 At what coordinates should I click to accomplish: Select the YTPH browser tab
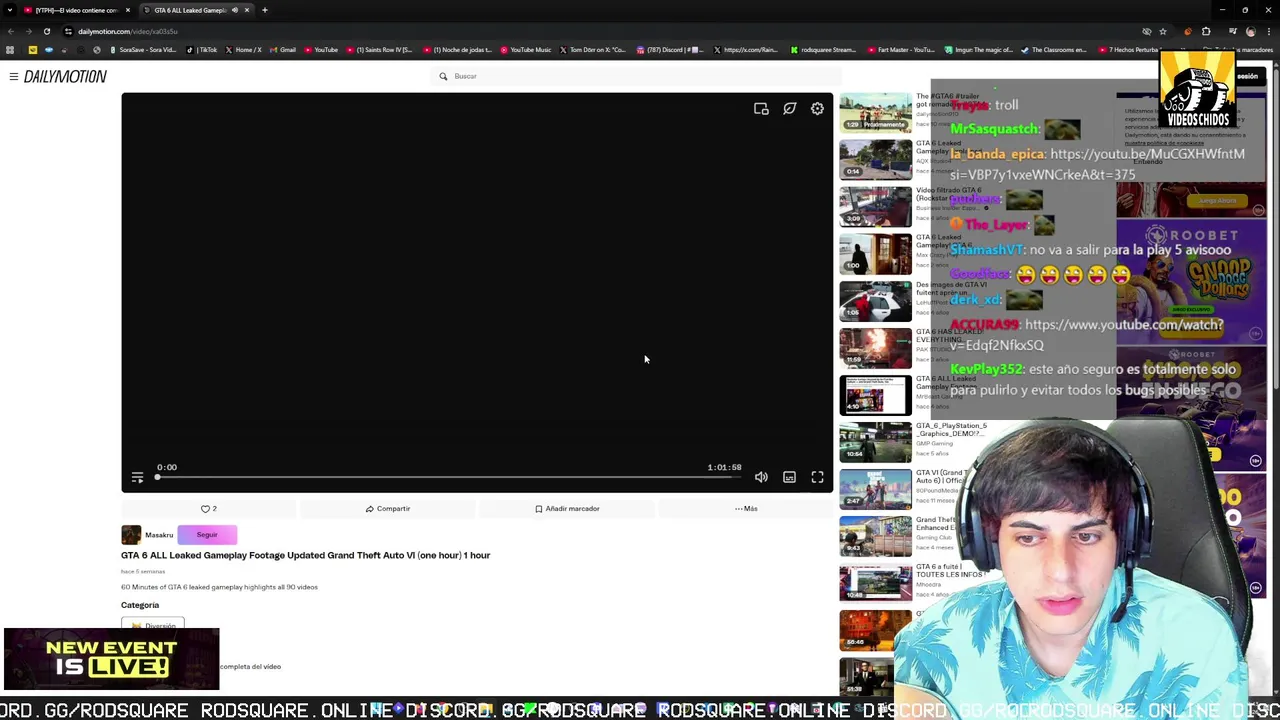tap(77, 10)
